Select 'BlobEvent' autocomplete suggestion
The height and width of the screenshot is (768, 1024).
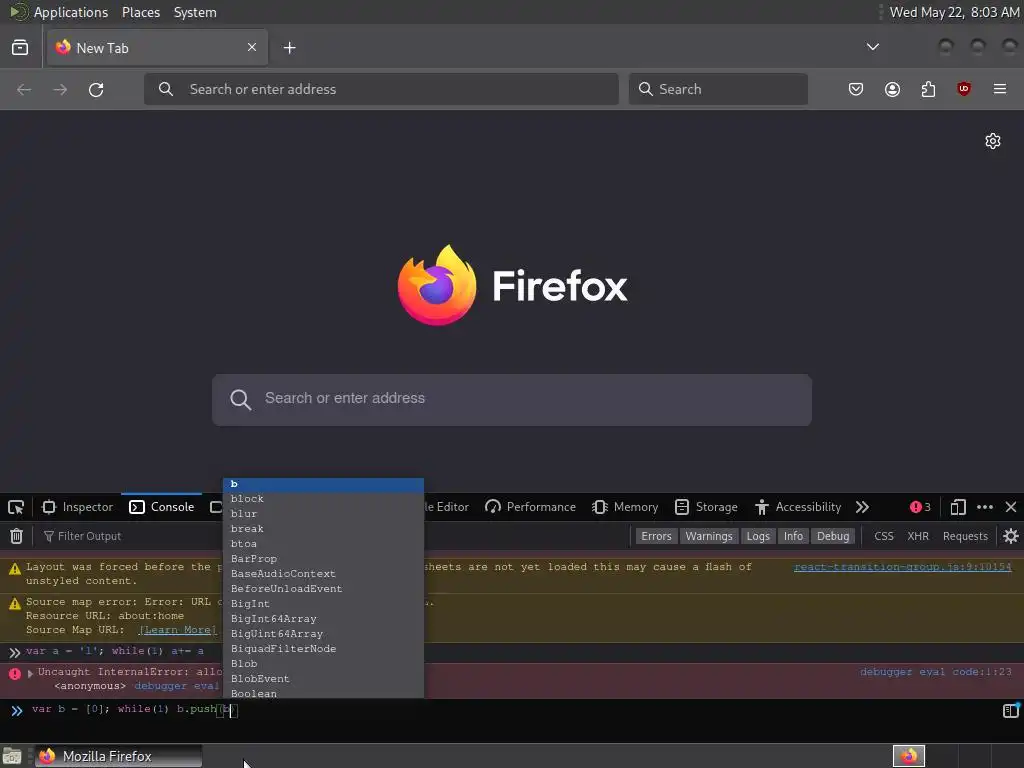[323, 679]
